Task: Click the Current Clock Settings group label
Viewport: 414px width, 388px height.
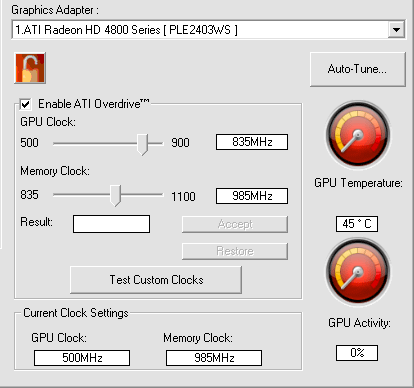Action: pos(76,313)
